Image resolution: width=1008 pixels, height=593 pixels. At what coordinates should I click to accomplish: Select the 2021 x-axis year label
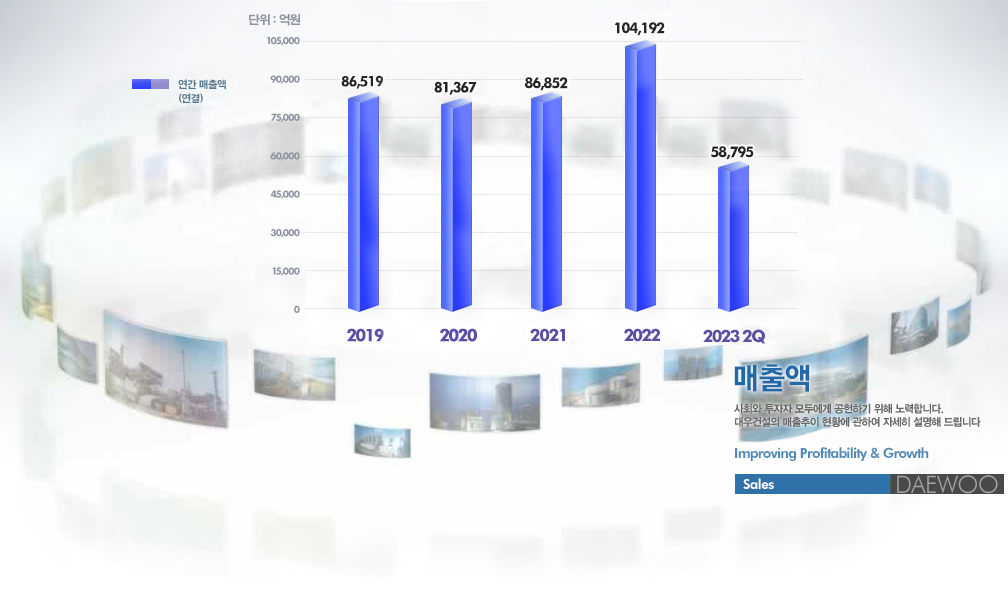[548, 335]
